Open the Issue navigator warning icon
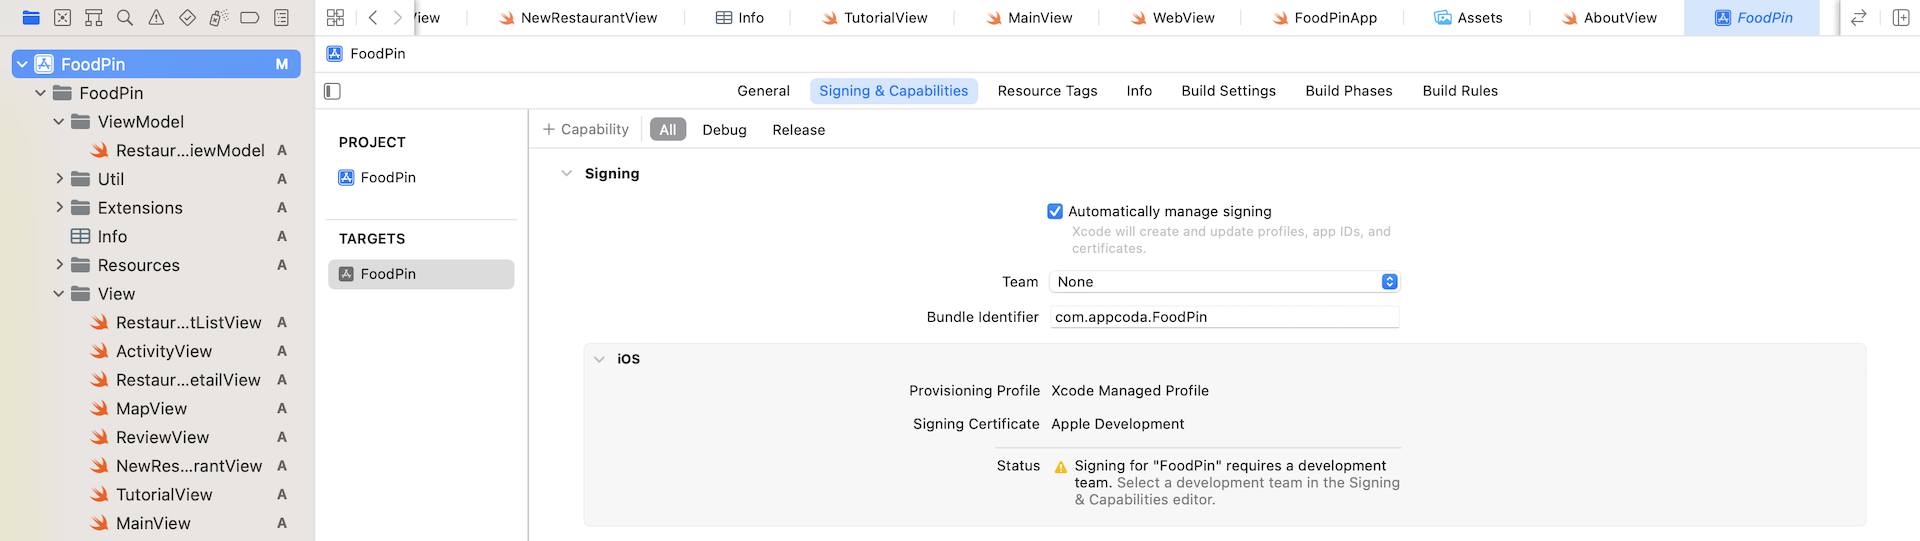The image size is (1920, 541). coord(156,17)
